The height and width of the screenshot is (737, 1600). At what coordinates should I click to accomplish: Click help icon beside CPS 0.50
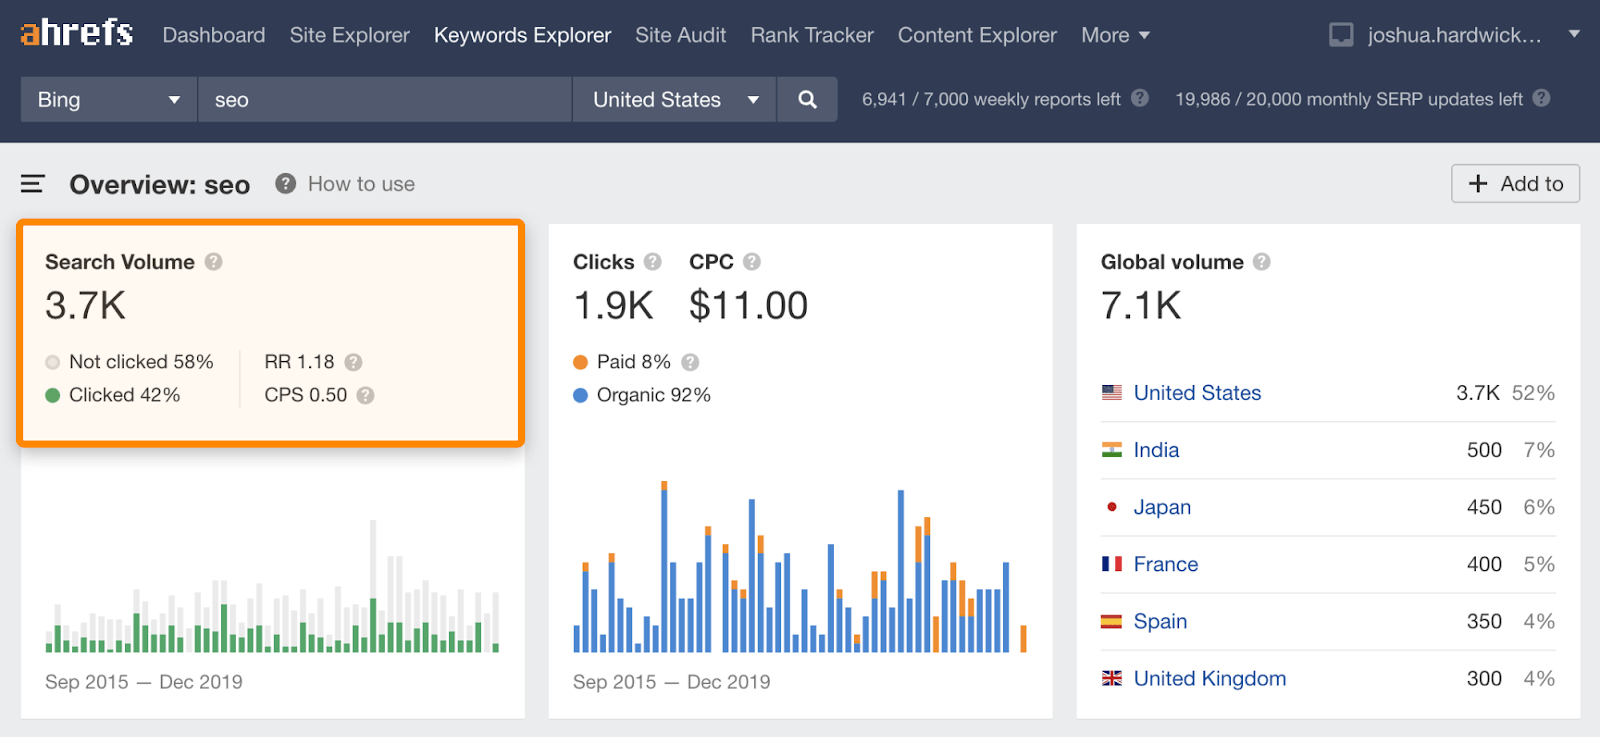click(x=366, y=395)
